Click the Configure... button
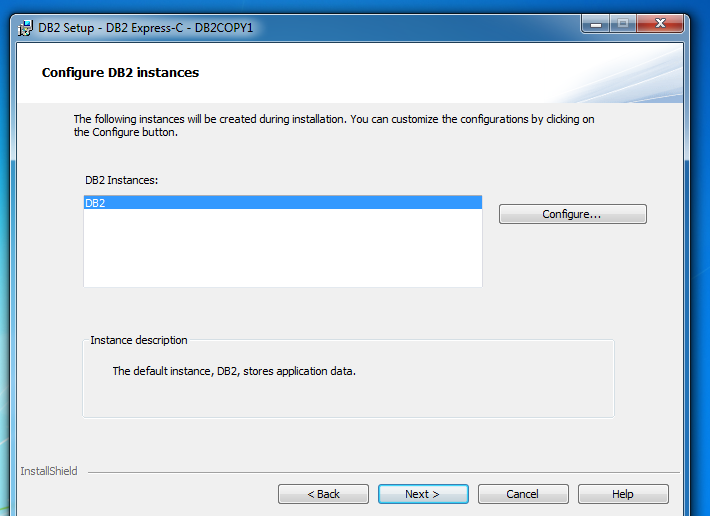The image size is (710, 516). 572,214
